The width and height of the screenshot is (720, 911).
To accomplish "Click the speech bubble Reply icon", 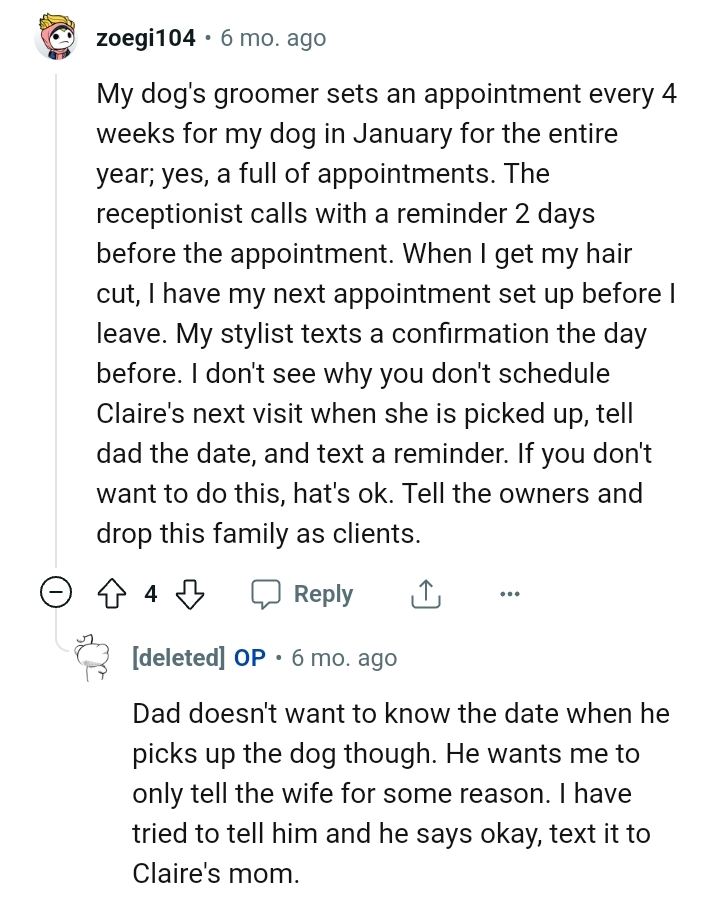I will 266,593.
